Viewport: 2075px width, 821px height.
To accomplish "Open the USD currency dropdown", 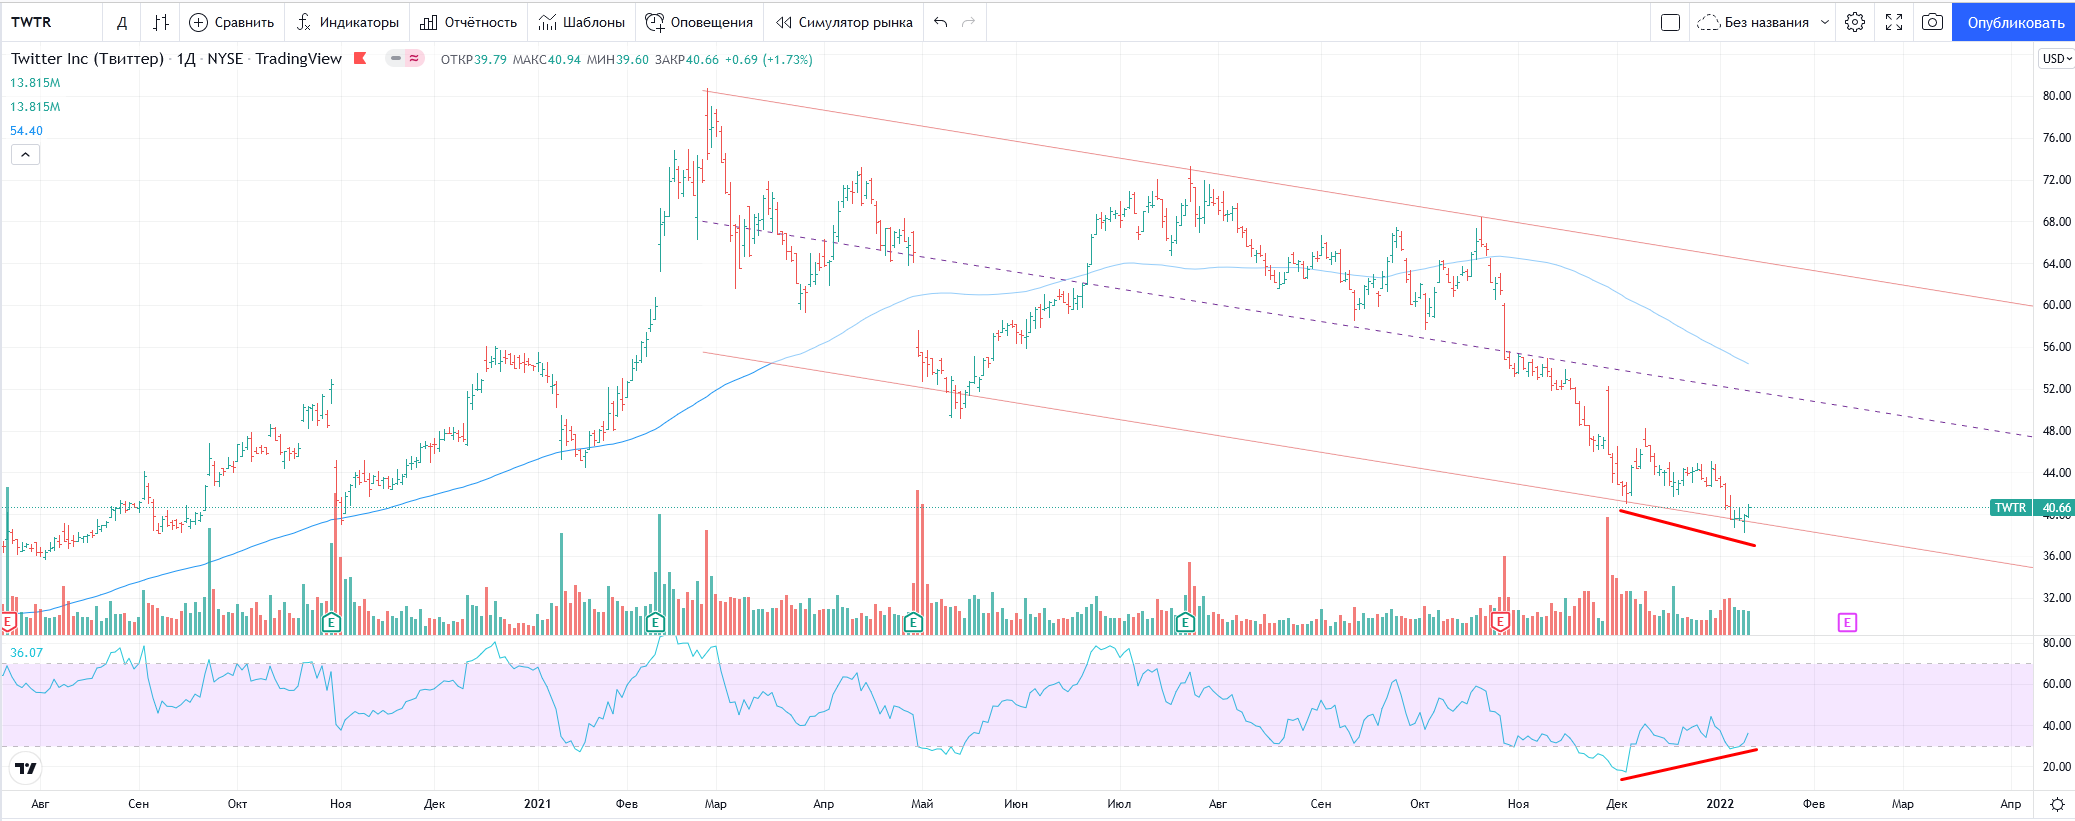I will click(2056, 59).
